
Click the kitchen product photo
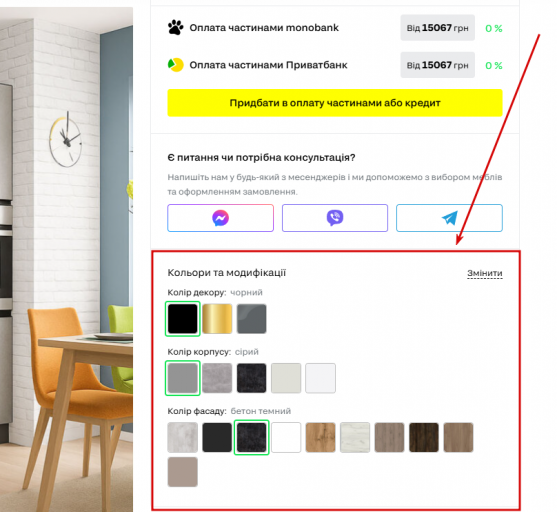(66, 259)
